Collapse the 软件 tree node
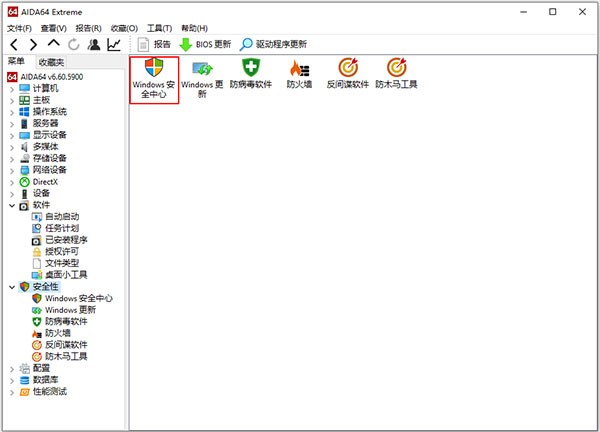 click(12, 205)
